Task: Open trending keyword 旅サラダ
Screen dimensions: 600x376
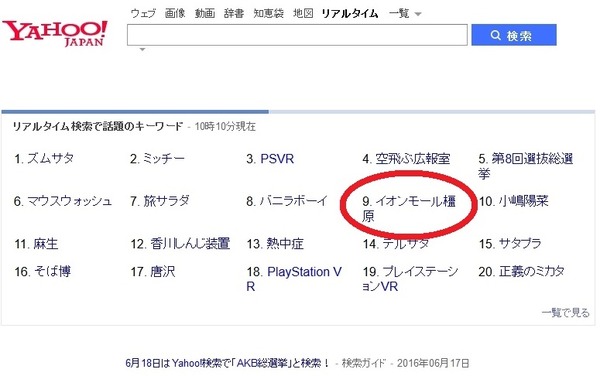Action: pyautogui.click(x=166, y=201)
